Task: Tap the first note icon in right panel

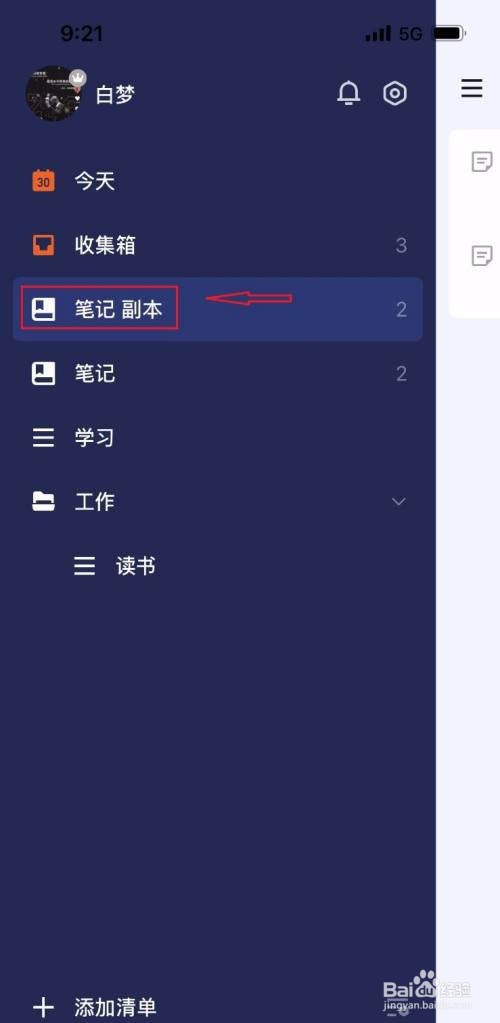Action: [x=482, y=161]
